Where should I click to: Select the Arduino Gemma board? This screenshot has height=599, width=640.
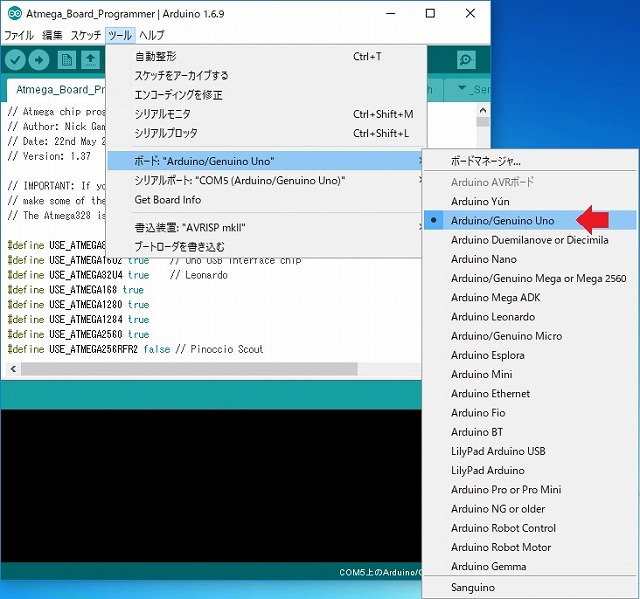click(530, 566)
